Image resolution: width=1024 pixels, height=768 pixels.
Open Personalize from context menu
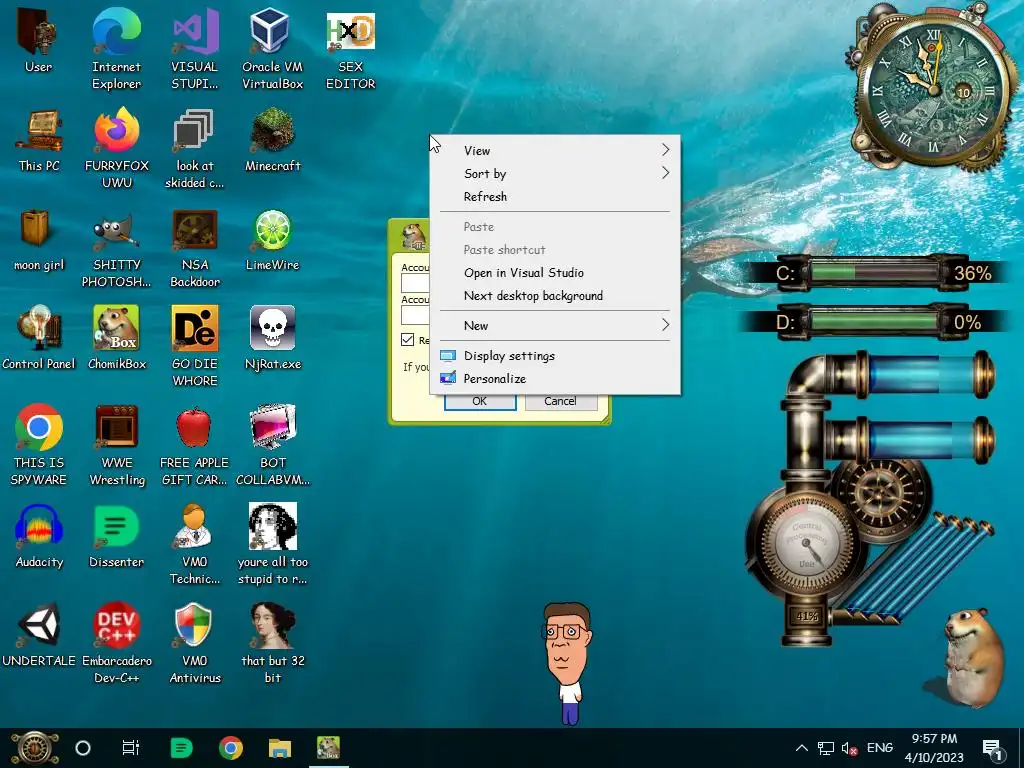pos(554,378)
